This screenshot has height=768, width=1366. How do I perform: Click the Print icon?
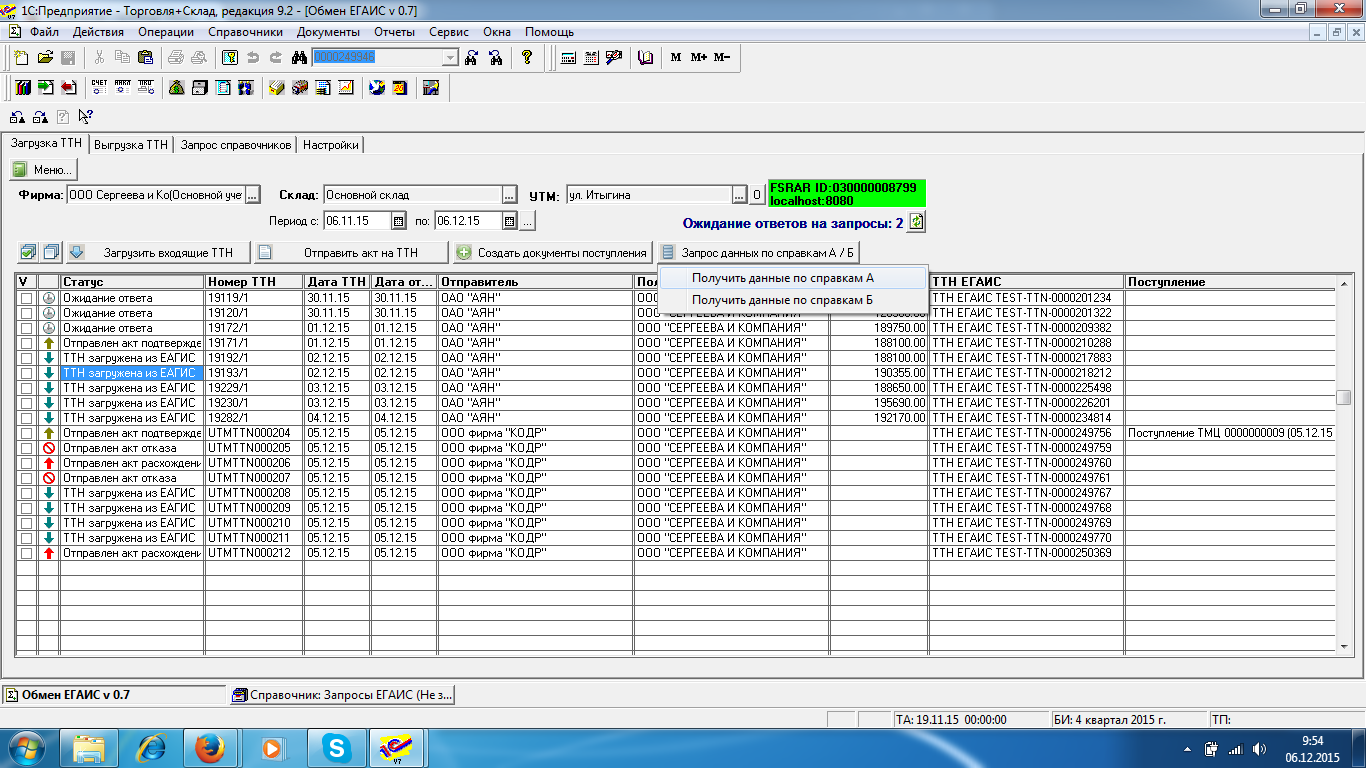point(176,58)
